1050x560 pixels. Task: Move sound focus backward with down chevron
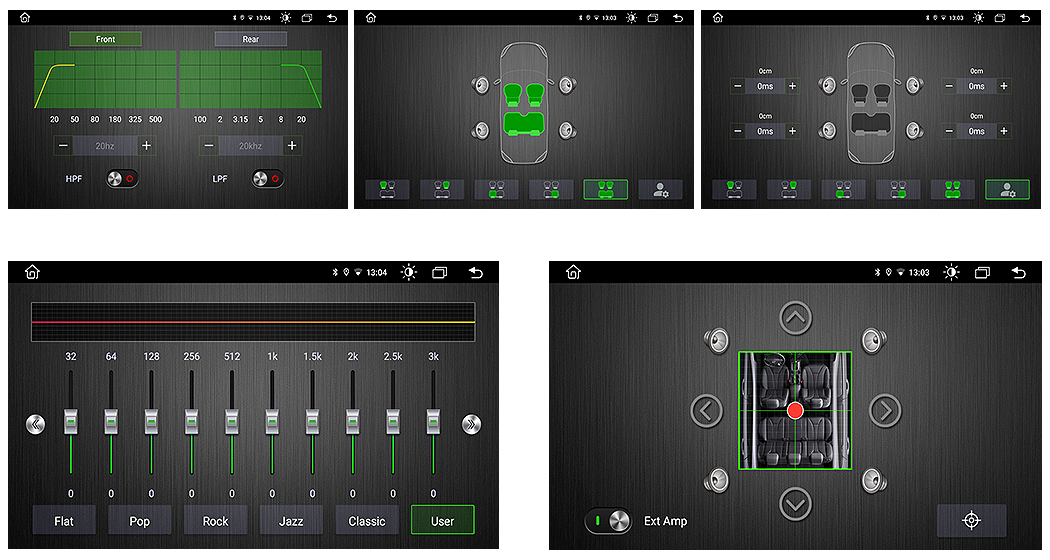pyautogui.click(x=796, y=504)
